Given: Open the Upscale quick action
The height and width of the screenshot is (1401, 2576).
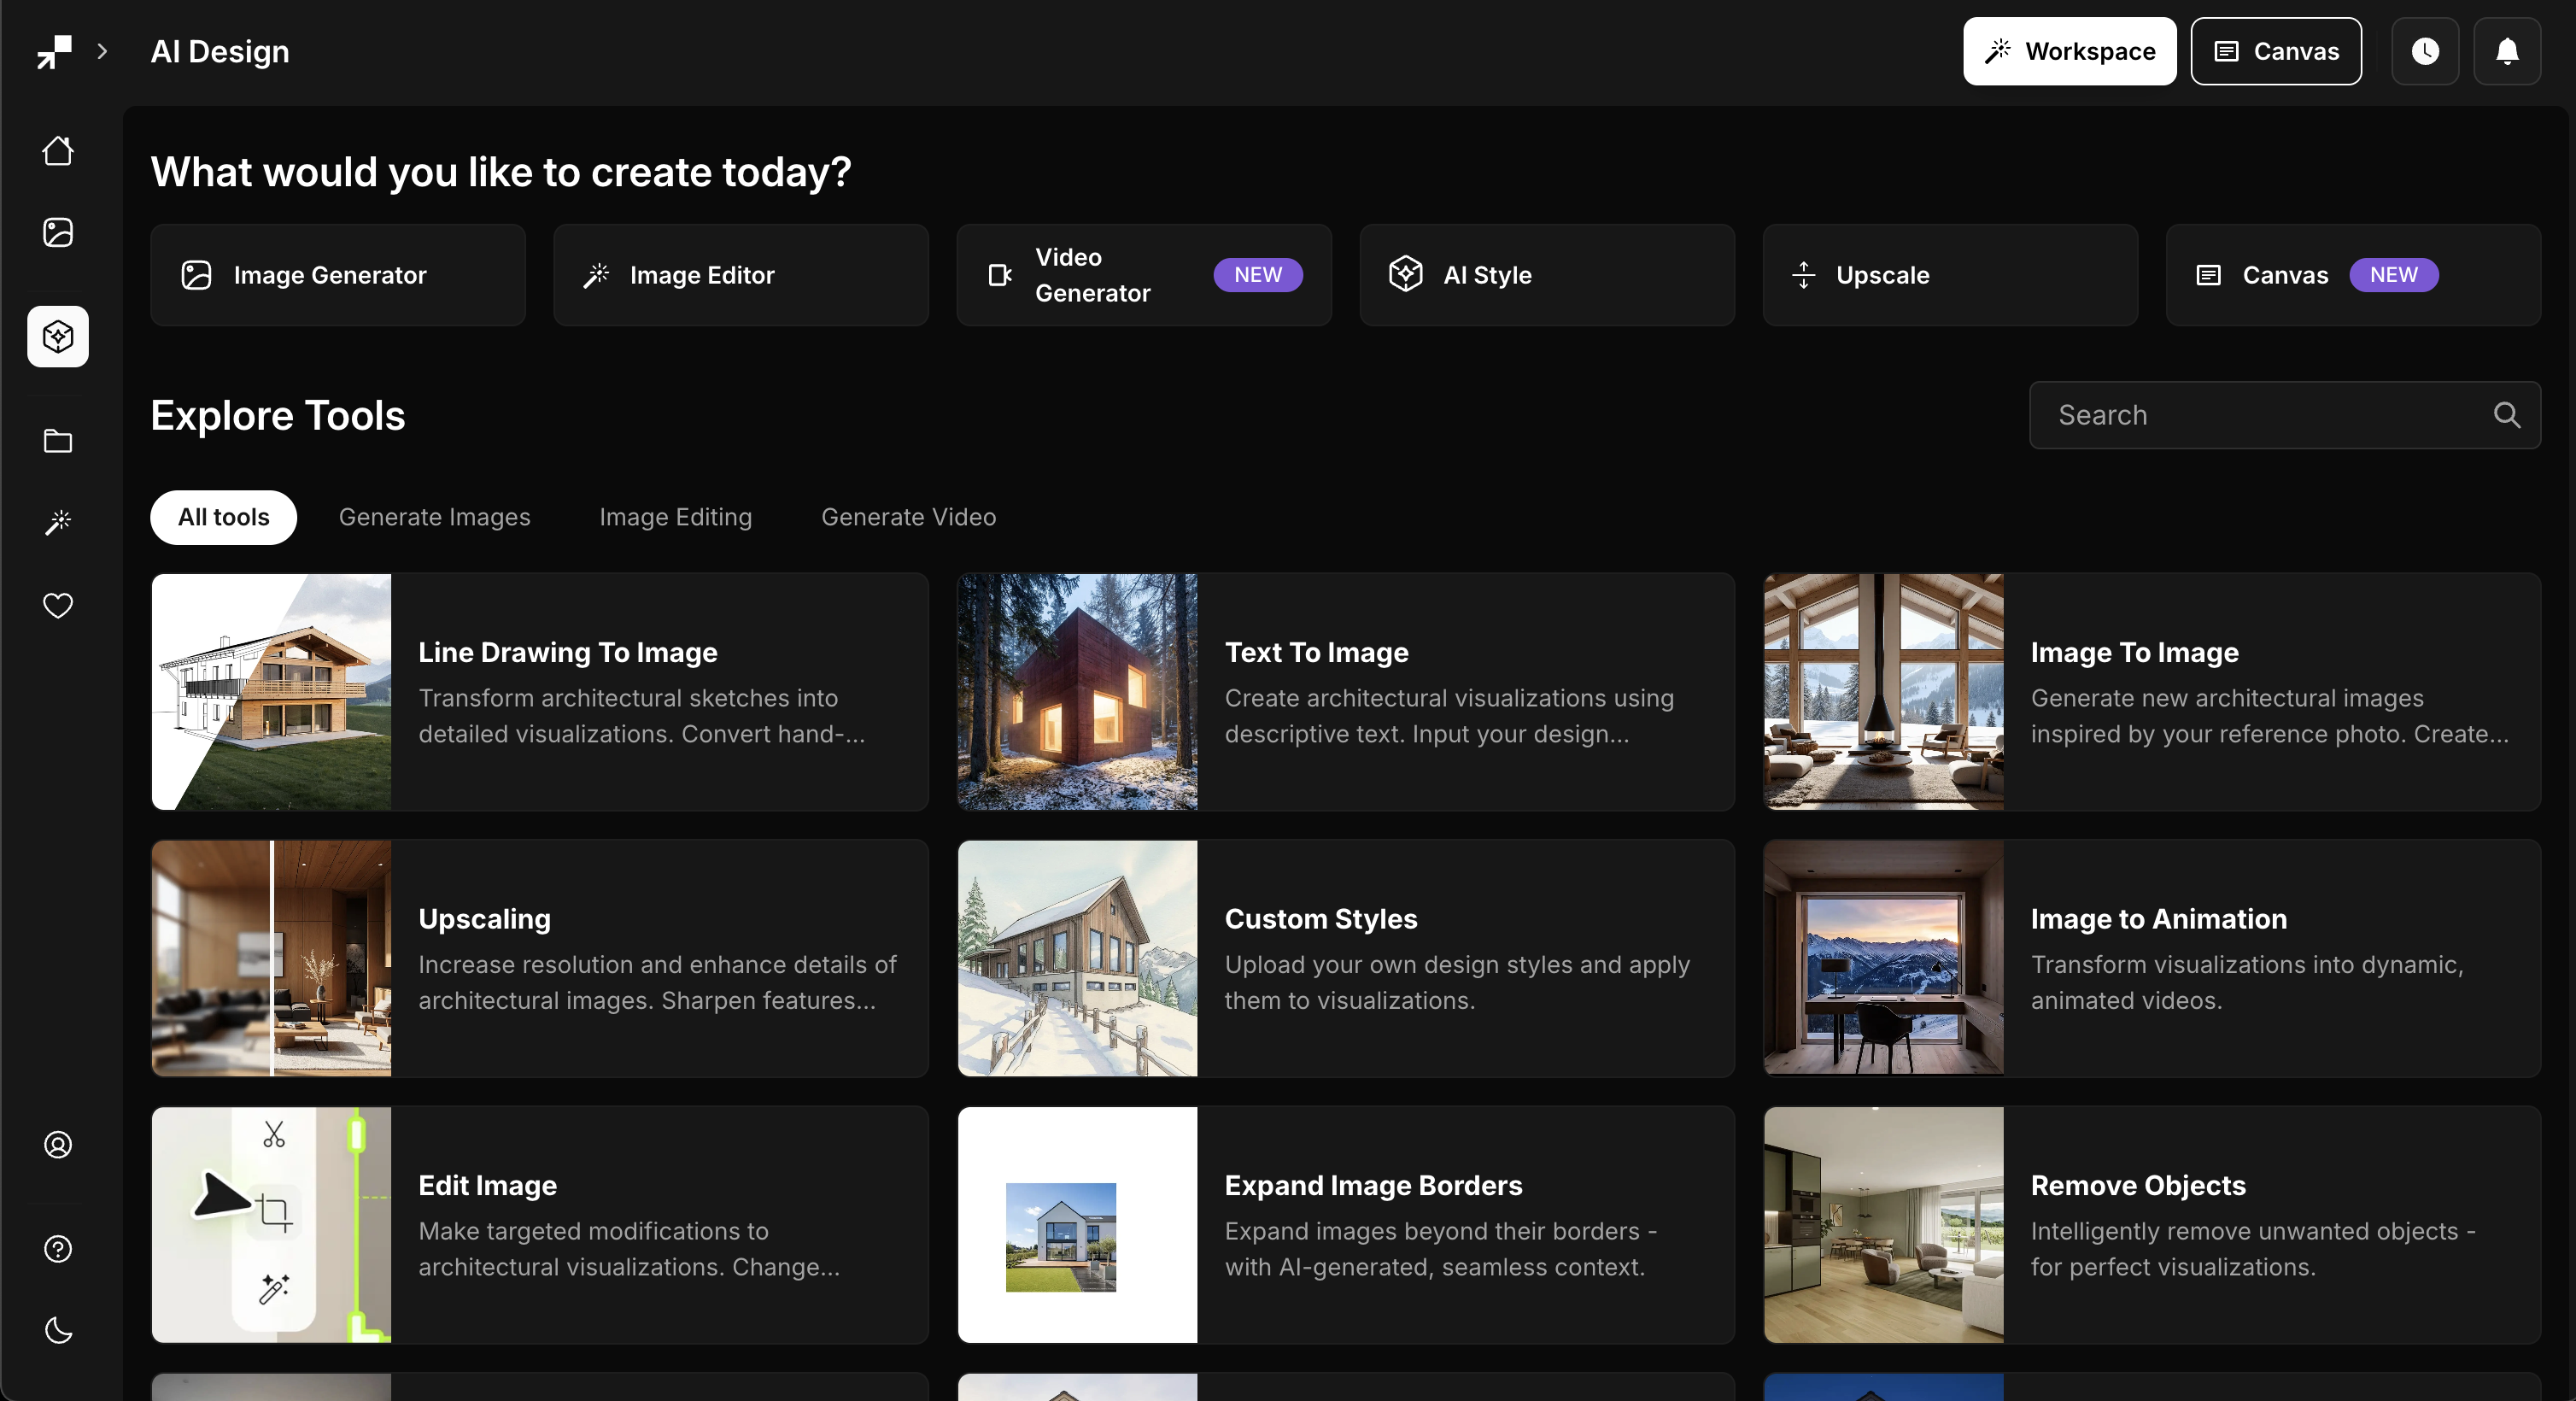Looking at the screenshot, I should point(1949,275).
